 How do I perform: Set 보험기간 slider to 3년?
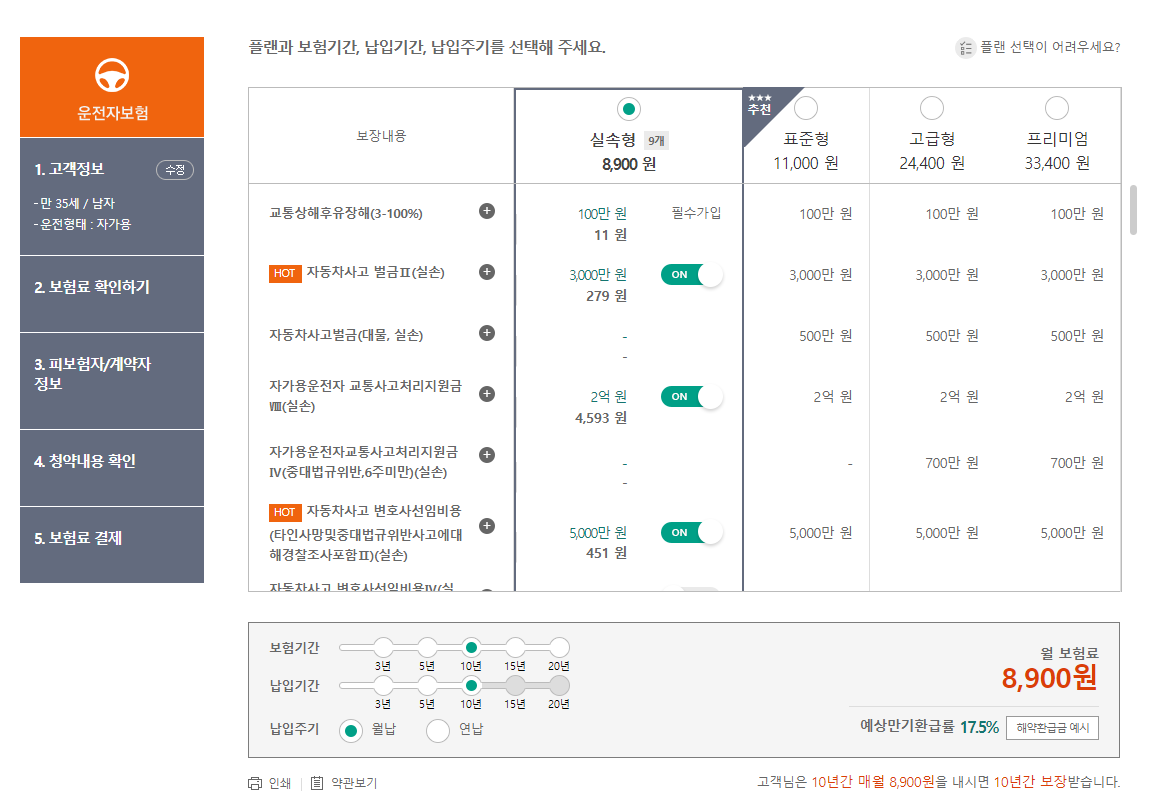click(383, 647)
